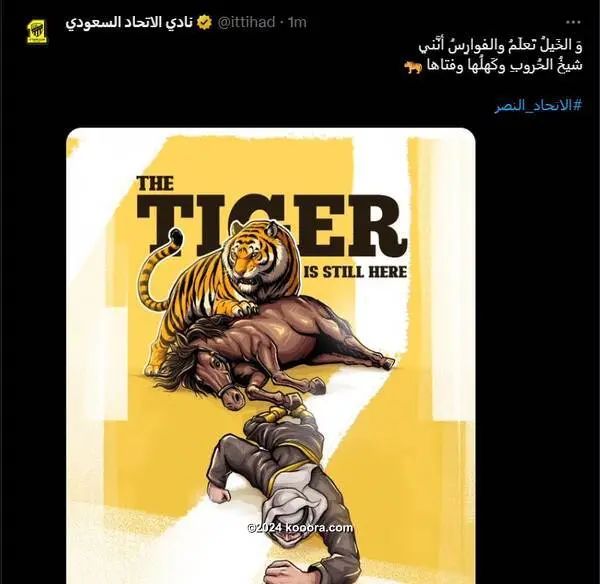The image size is (600, 584).
Task: Click the small THE word above TIGER
Action: pyautogui.click(x=155, y=183)
